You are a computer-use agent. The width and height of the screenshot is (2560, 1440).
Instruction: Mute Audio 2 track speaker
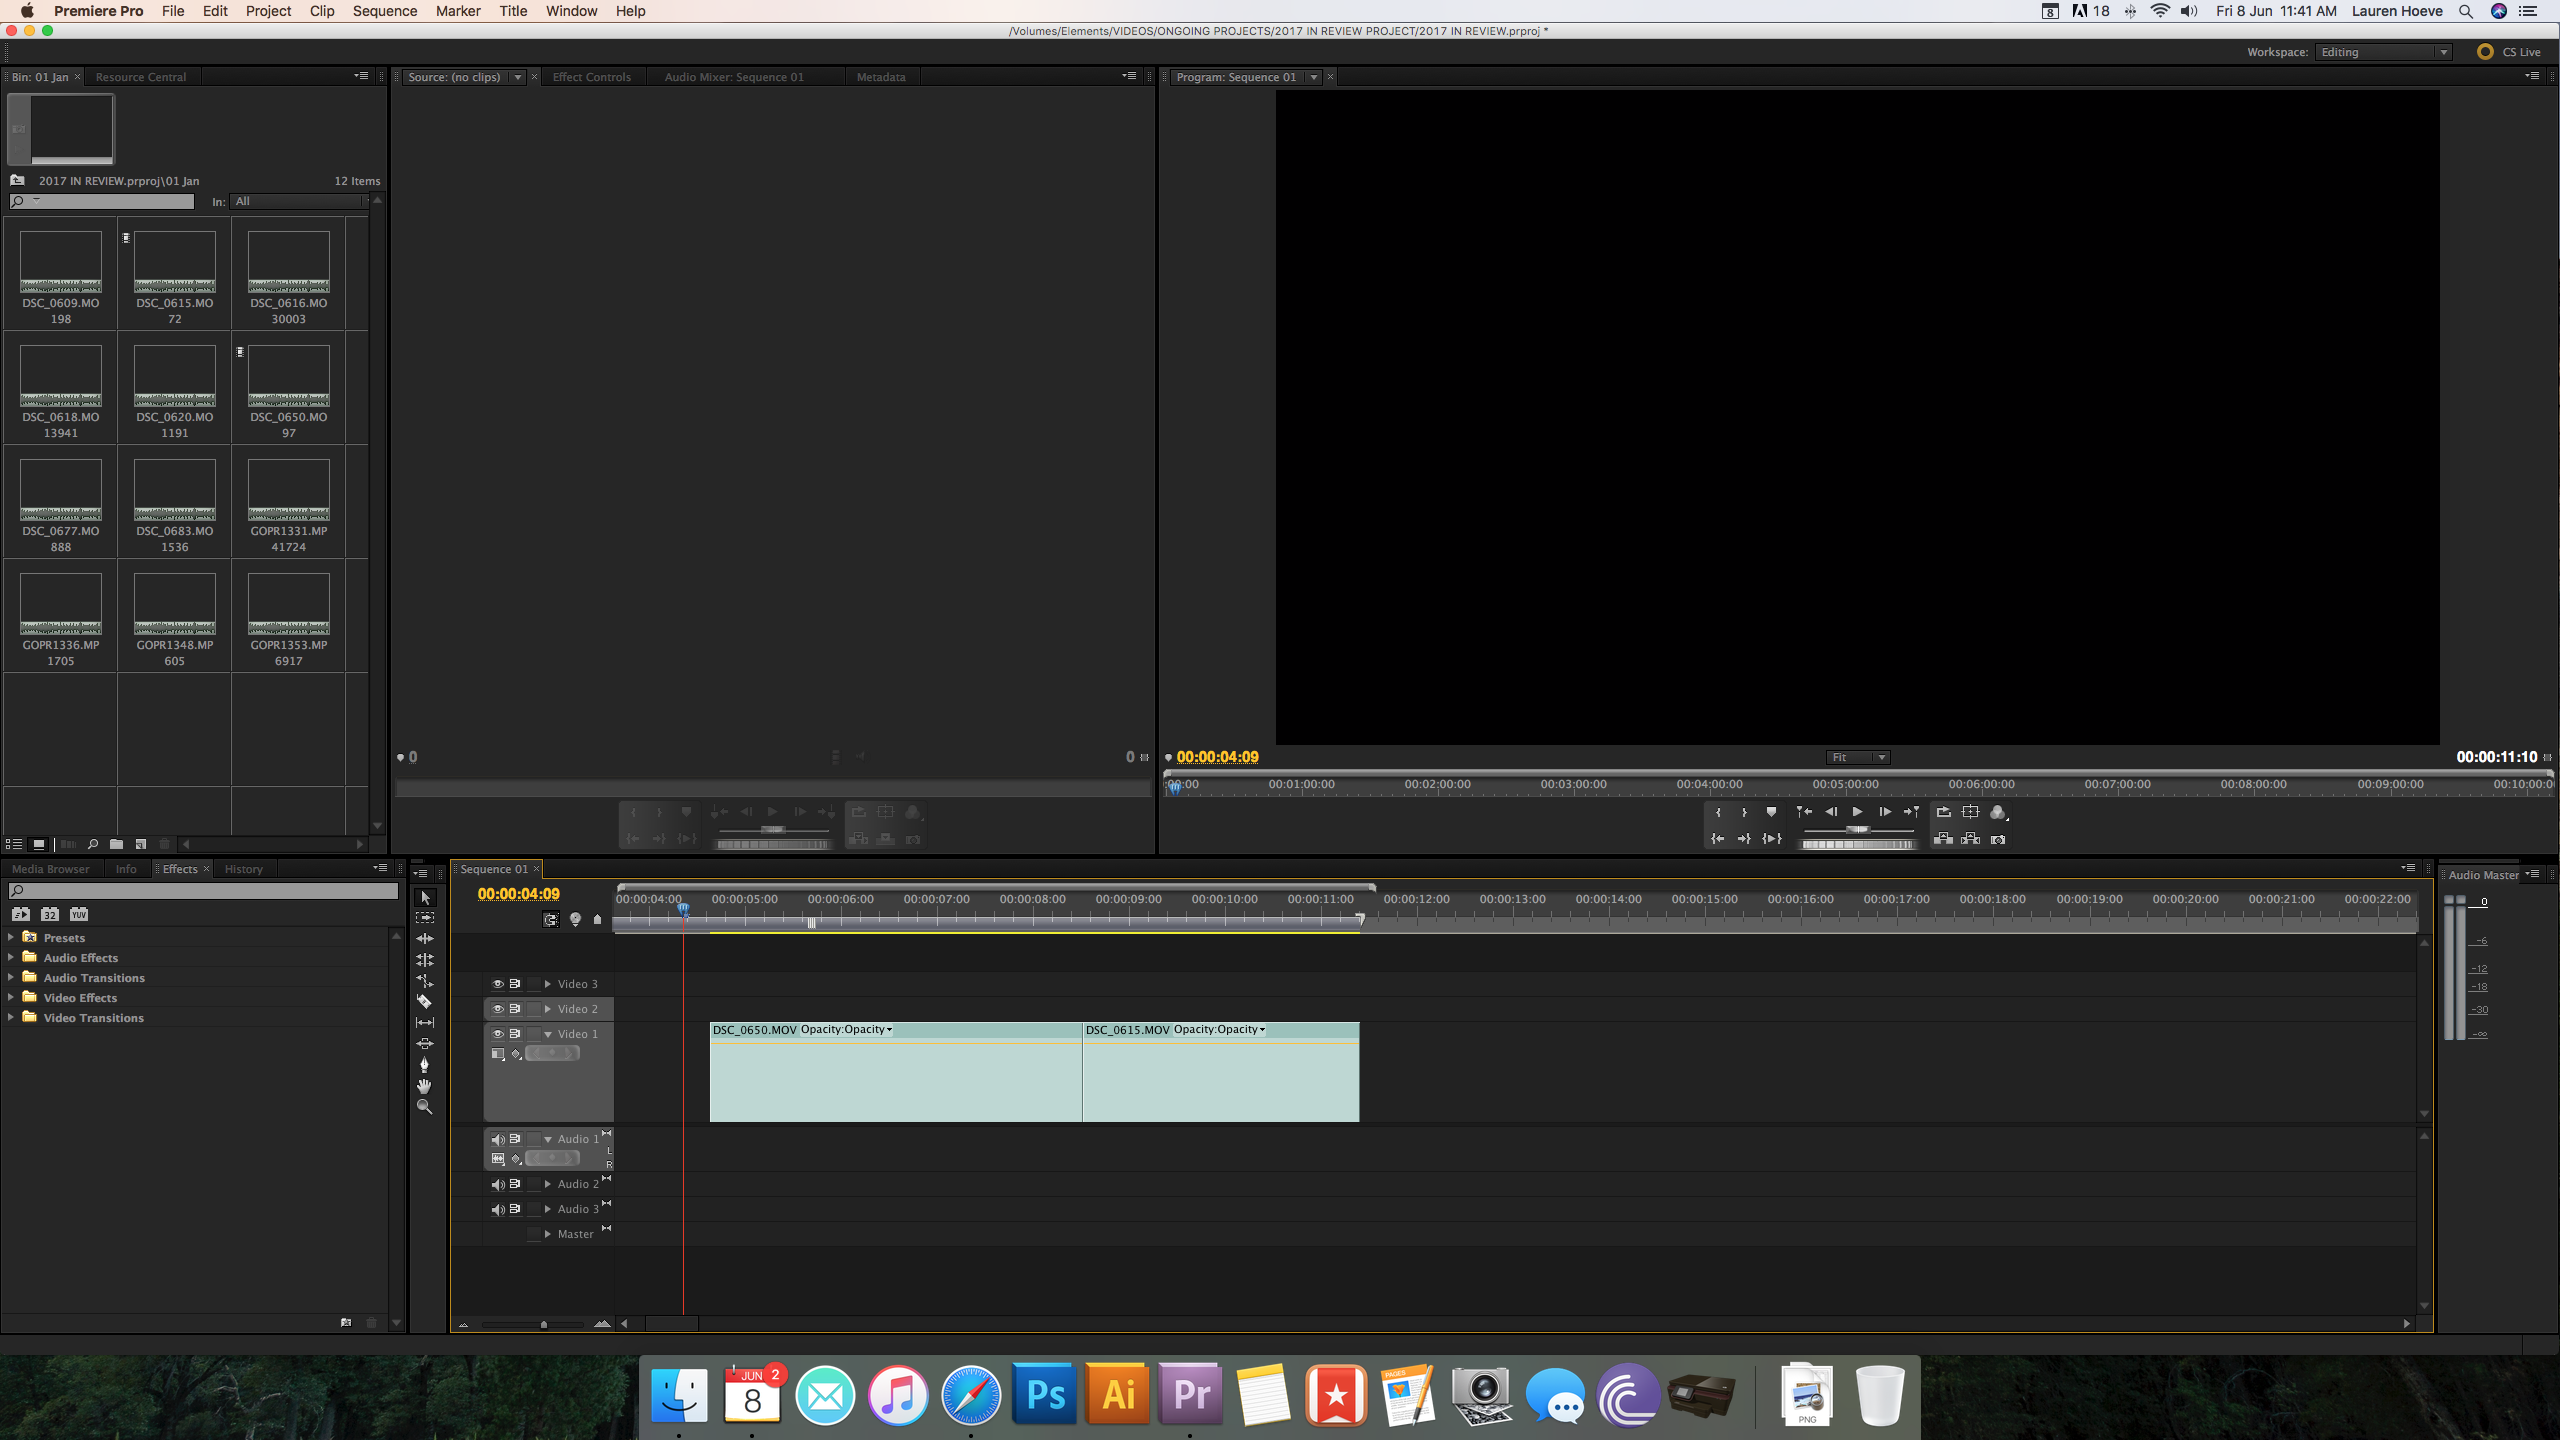497,1184
